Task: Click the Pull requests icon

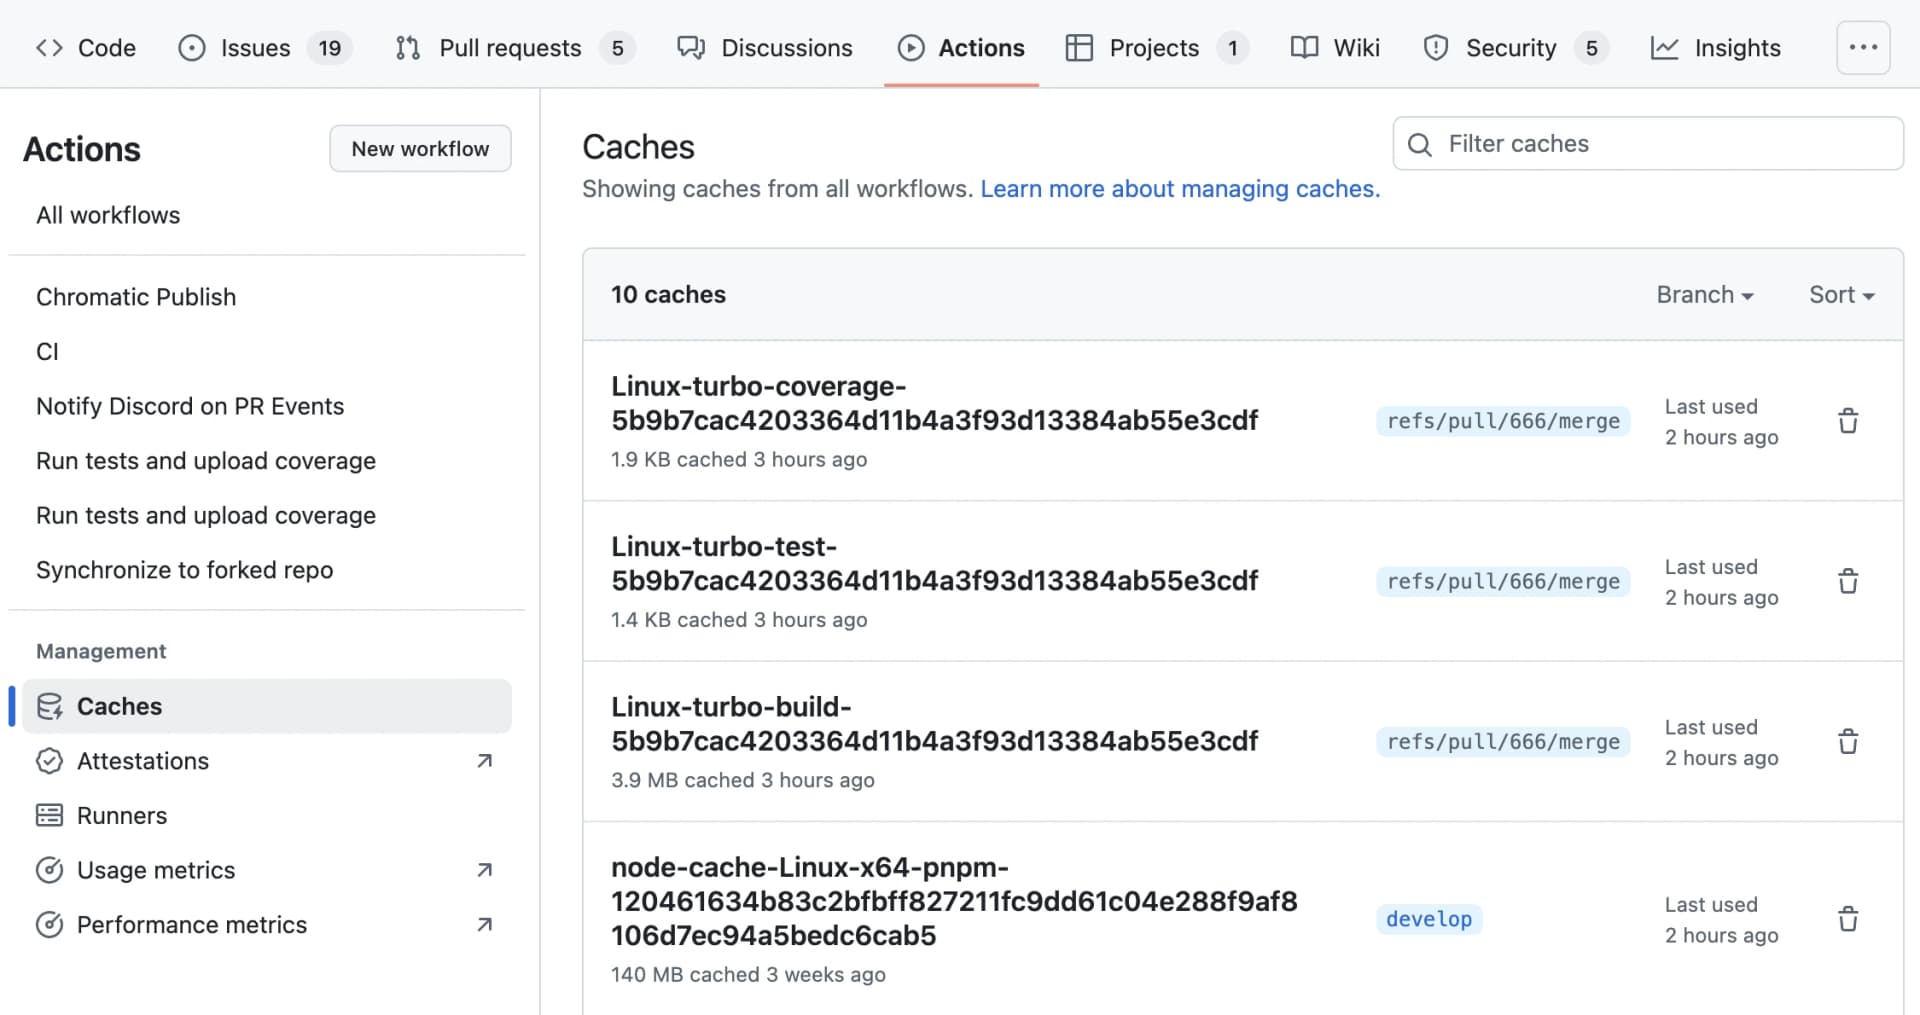Action: click(407, 47)
